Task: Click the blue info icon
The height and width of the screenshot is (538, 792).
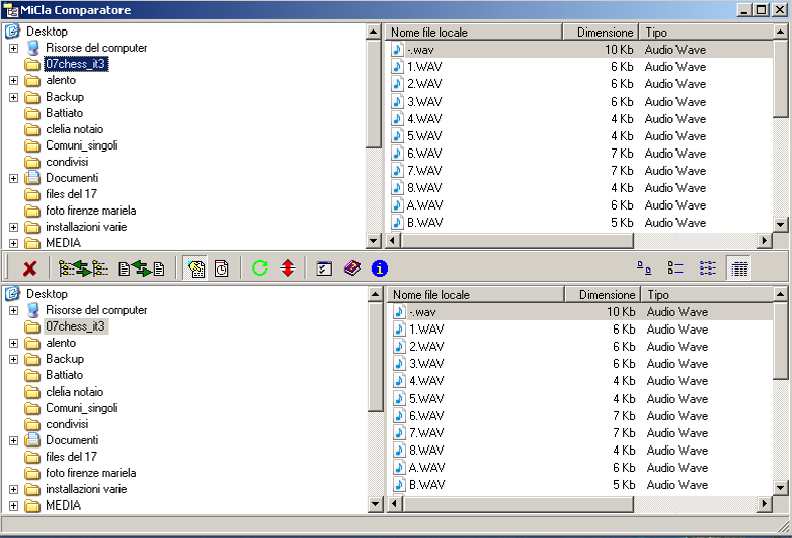Action: click(380, 268)
